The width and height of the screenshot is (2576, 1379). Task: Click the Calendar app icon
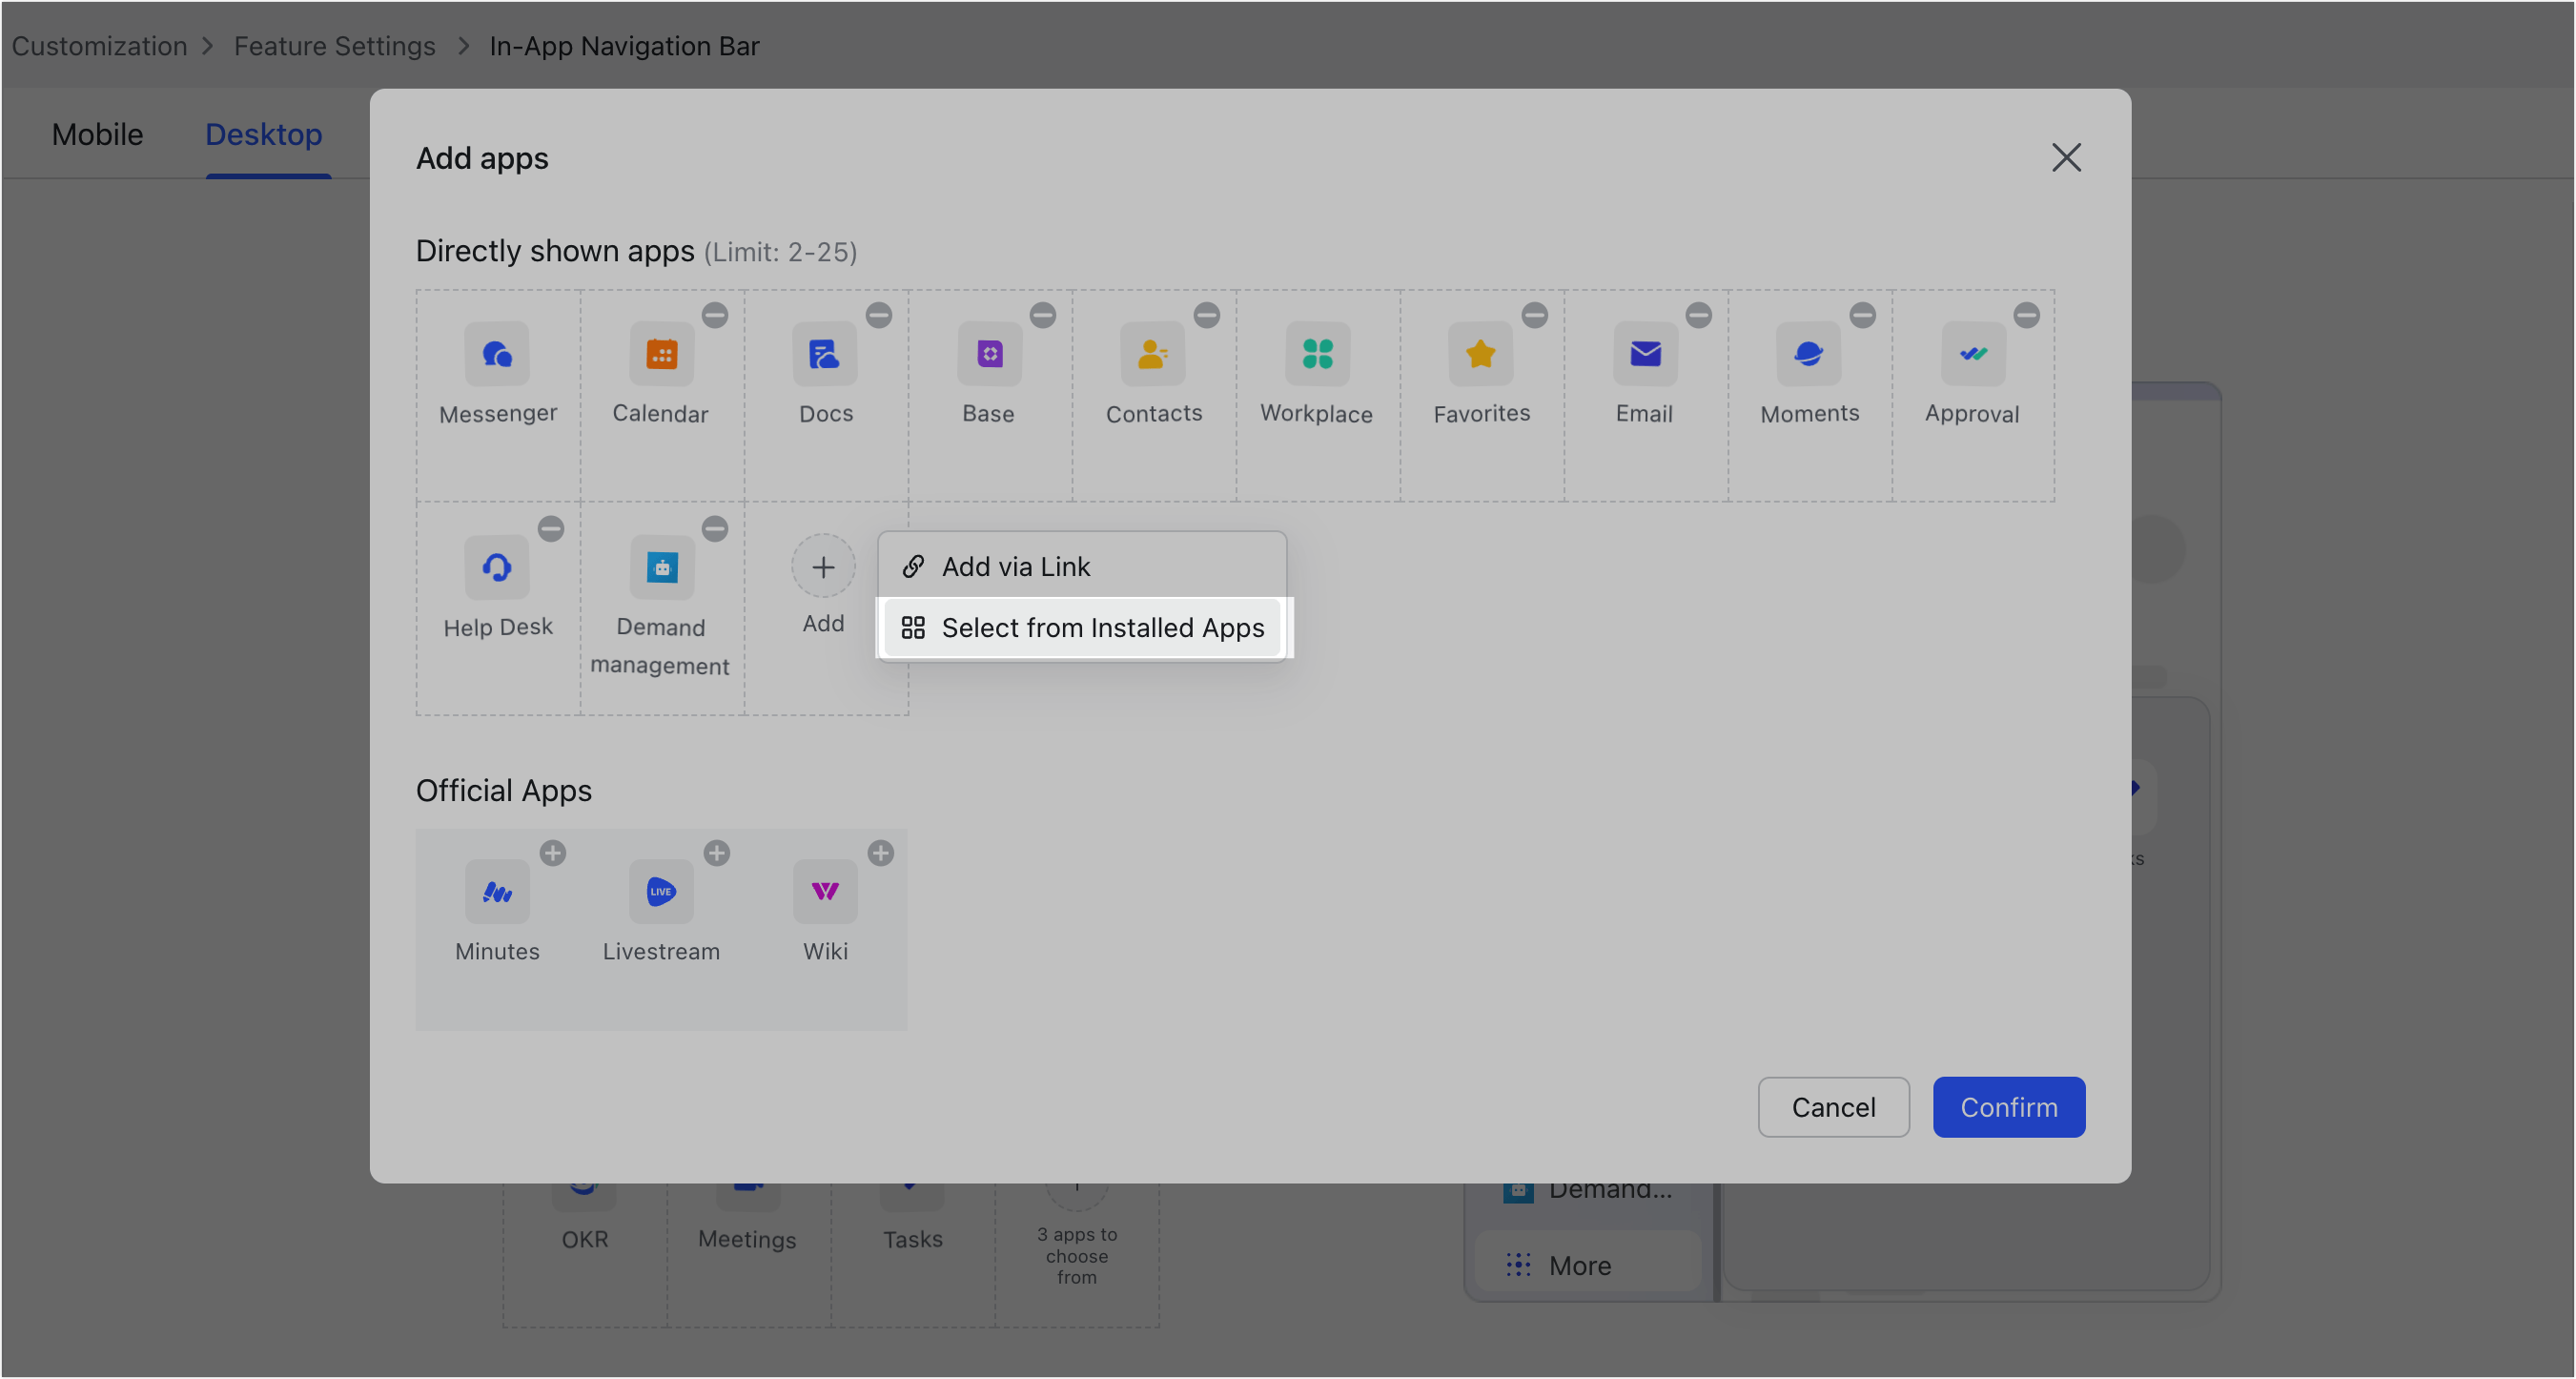(x=661, y=353)
